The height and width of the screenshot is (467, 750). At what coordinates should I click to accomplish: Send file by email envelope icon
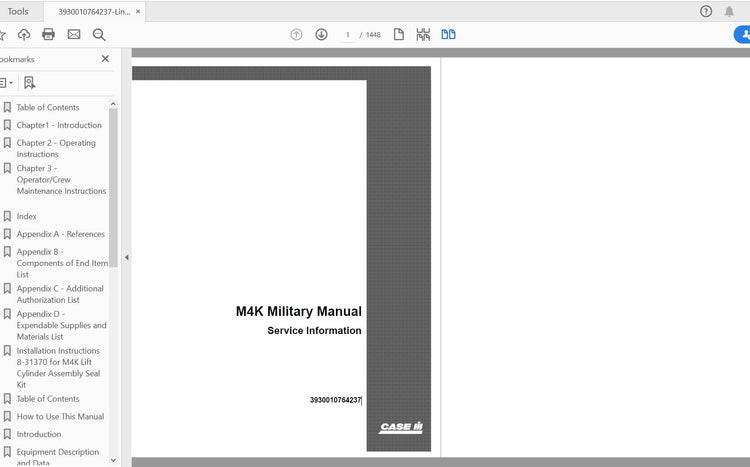pos(74,34)
